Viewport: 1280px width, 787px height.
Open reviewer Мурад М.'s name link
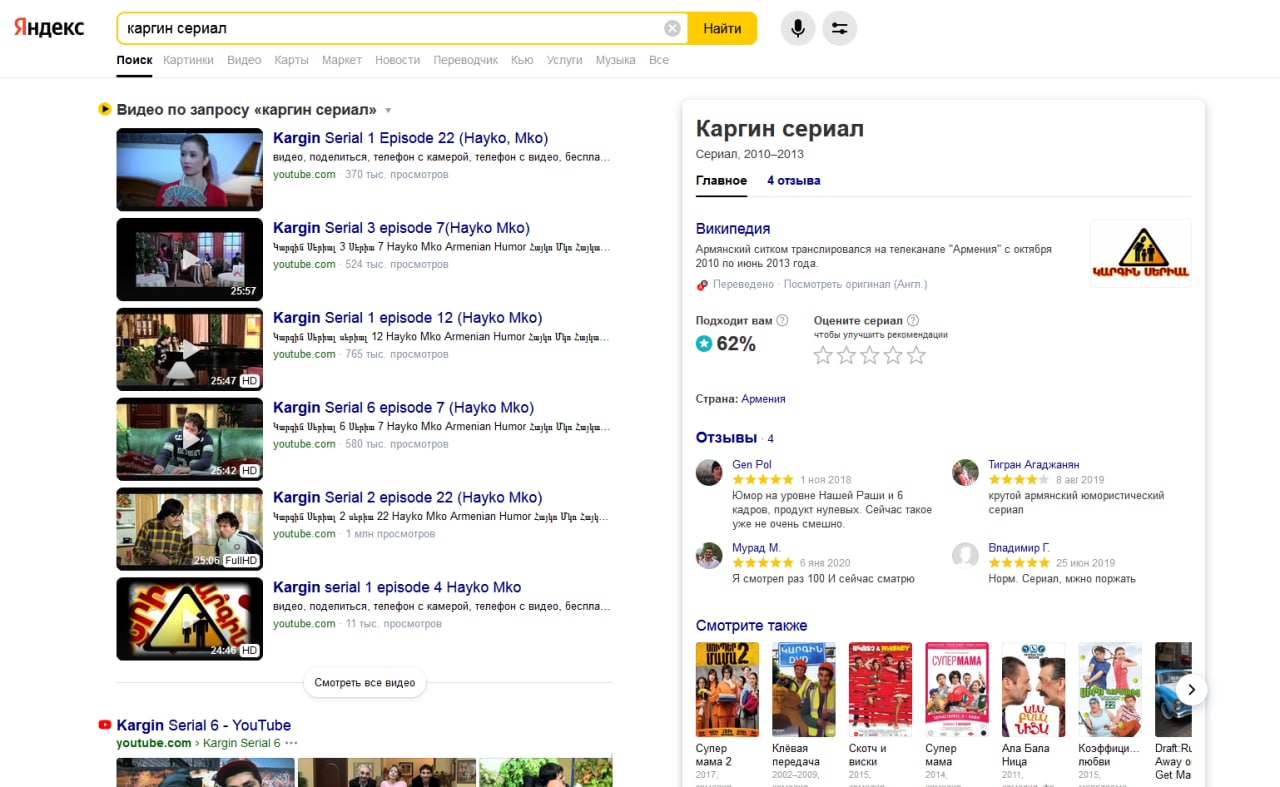756,548
